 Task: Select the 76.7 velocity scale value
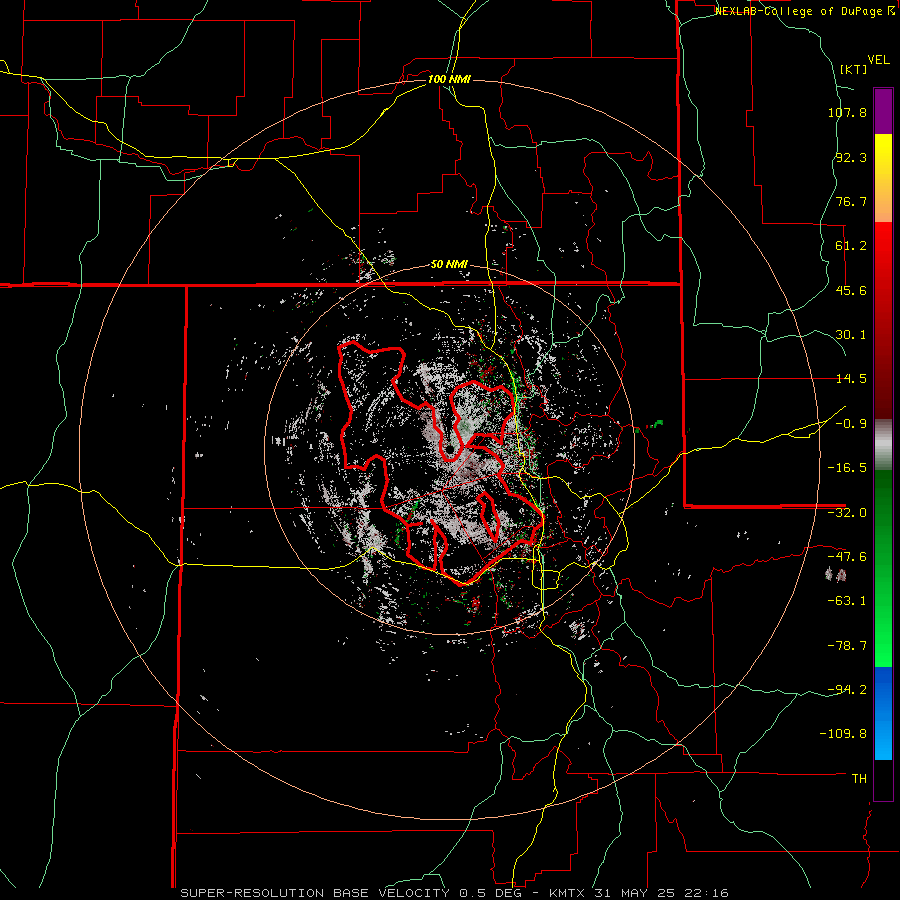(851, 201)
